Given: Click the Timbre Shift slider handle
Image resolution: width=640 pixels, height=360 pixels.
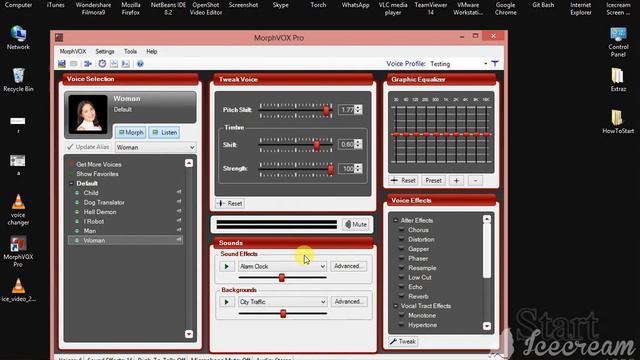Looking at the screenshot, I should (x=316, y=145).
